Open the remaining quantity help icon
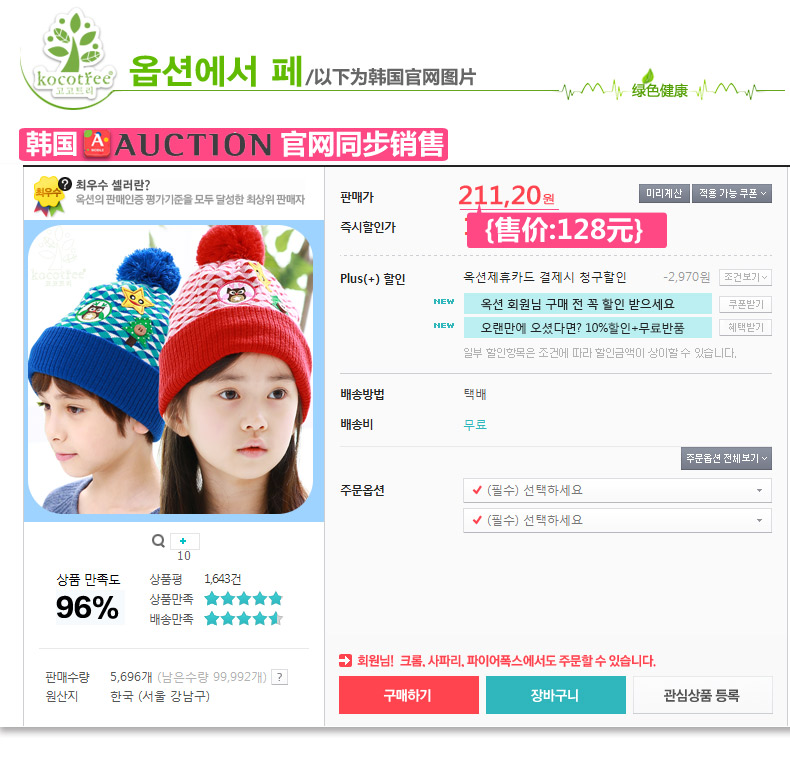The height and width of the screenshot is (764, 790). pyautogui.click(x=280, y=677)
